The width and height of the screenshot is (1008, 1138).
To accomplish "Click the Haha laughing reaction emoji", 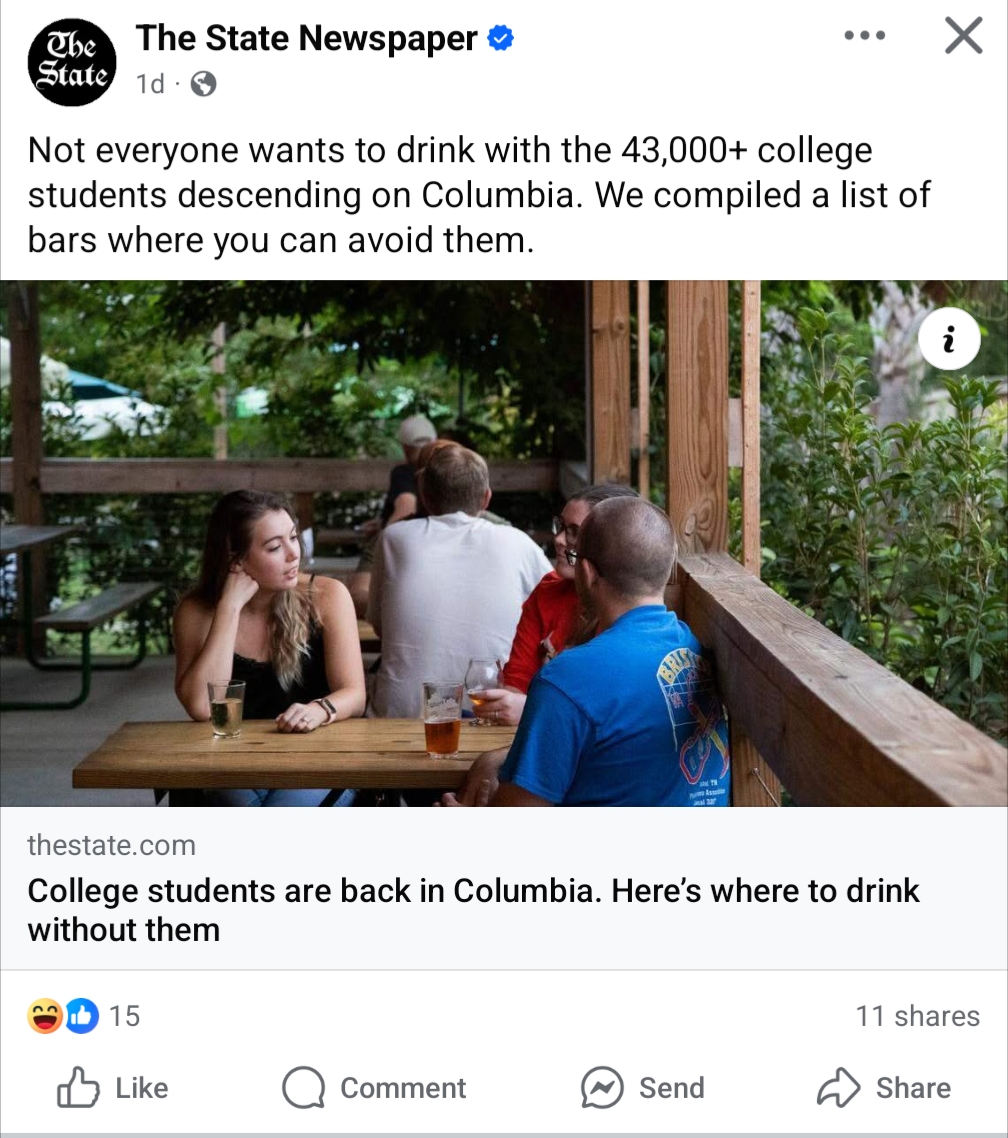I will [46, 1017].
